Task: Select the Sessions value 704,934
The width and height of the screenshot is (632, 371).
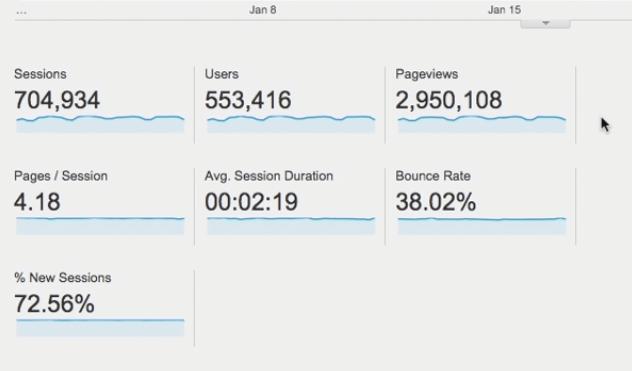Action: (57, 100)
